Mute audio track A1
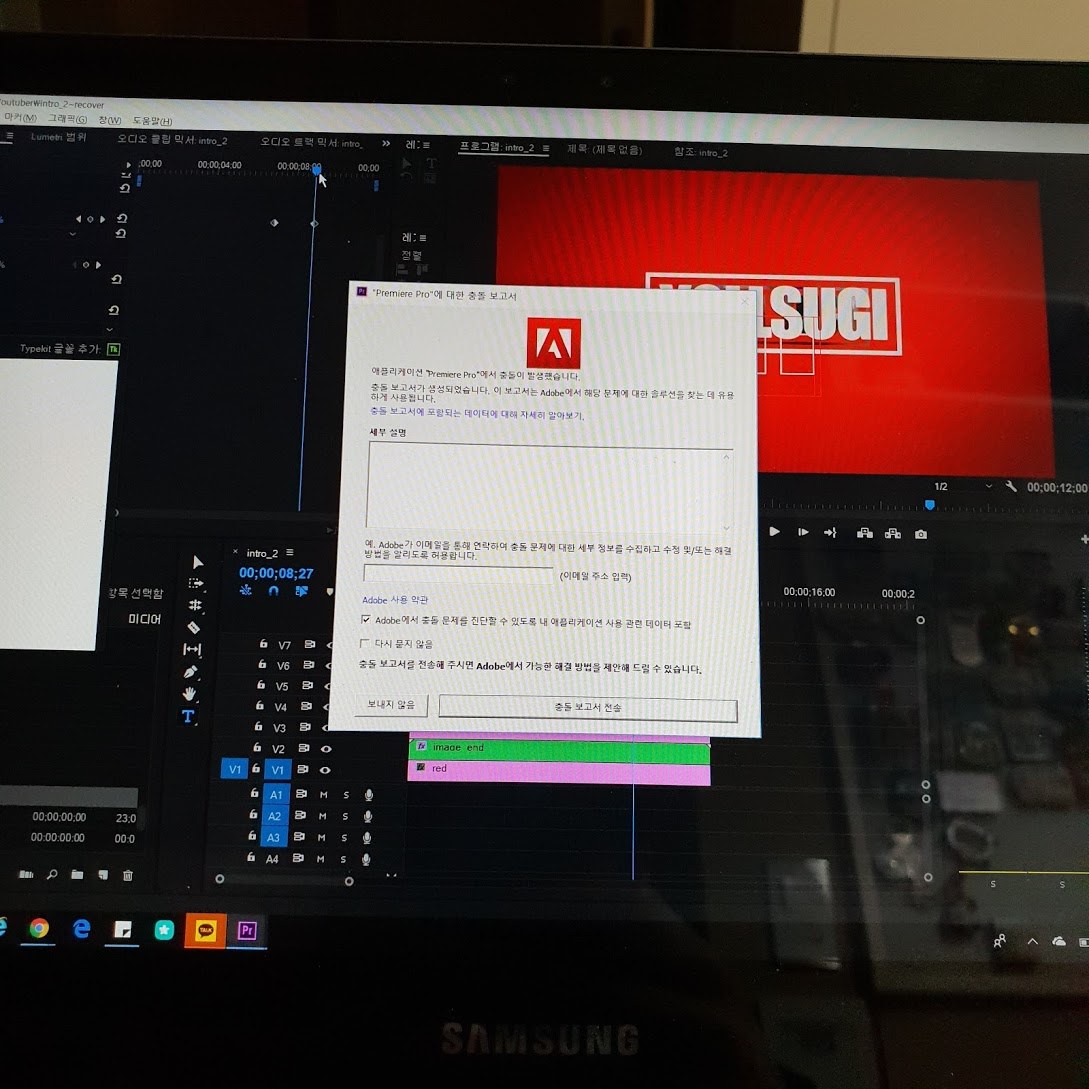This screenshot has width=1089, height=1089. [324, 795]
